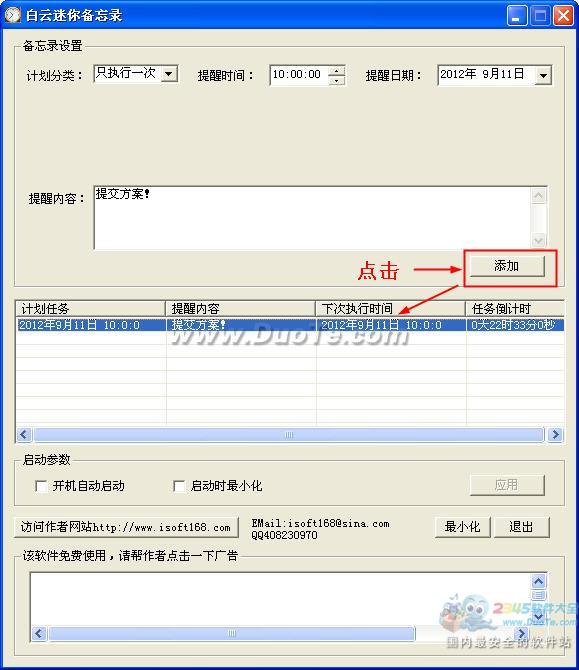Click the task list's right scroll arrow
The height and width of the screenshot is (670, 579).
[555, 435]
